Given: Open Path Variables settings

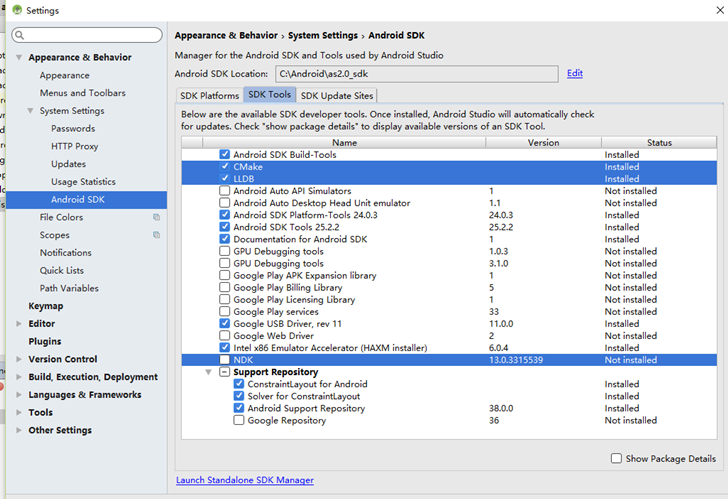Looking at the screenshot, I should click(x=69, y=288).
